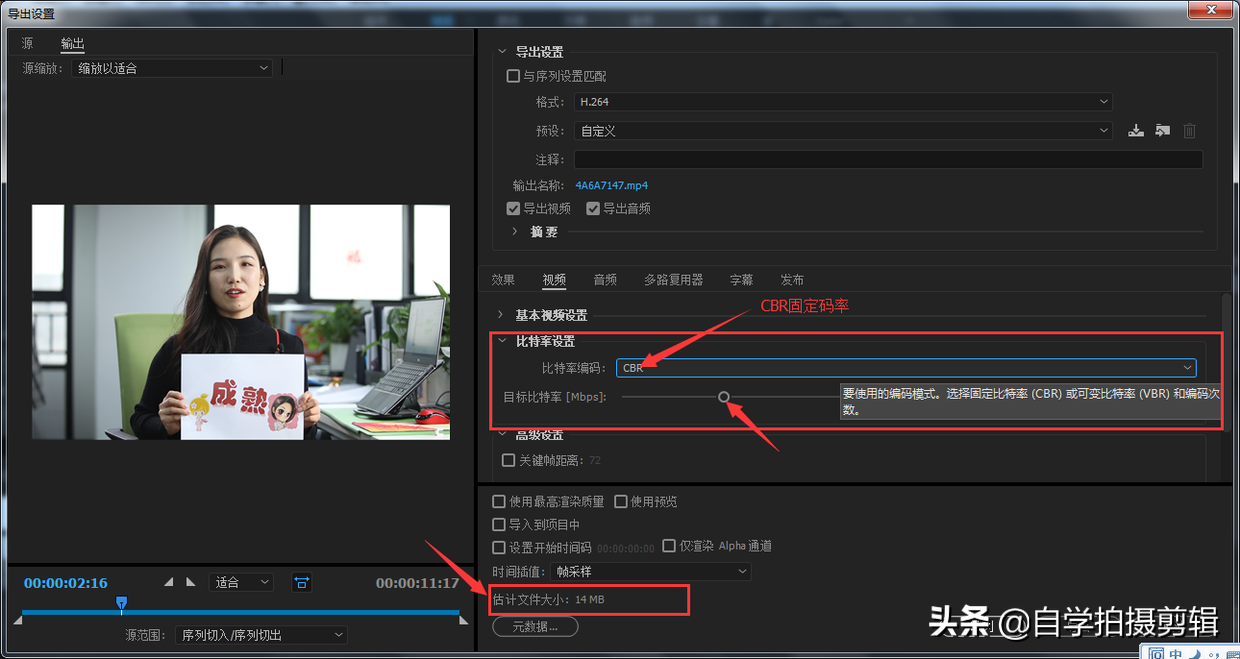Screen dimensions: 1240x659
Task: Delete the custom preset with trash icon
Action: tap(1188, 130)
